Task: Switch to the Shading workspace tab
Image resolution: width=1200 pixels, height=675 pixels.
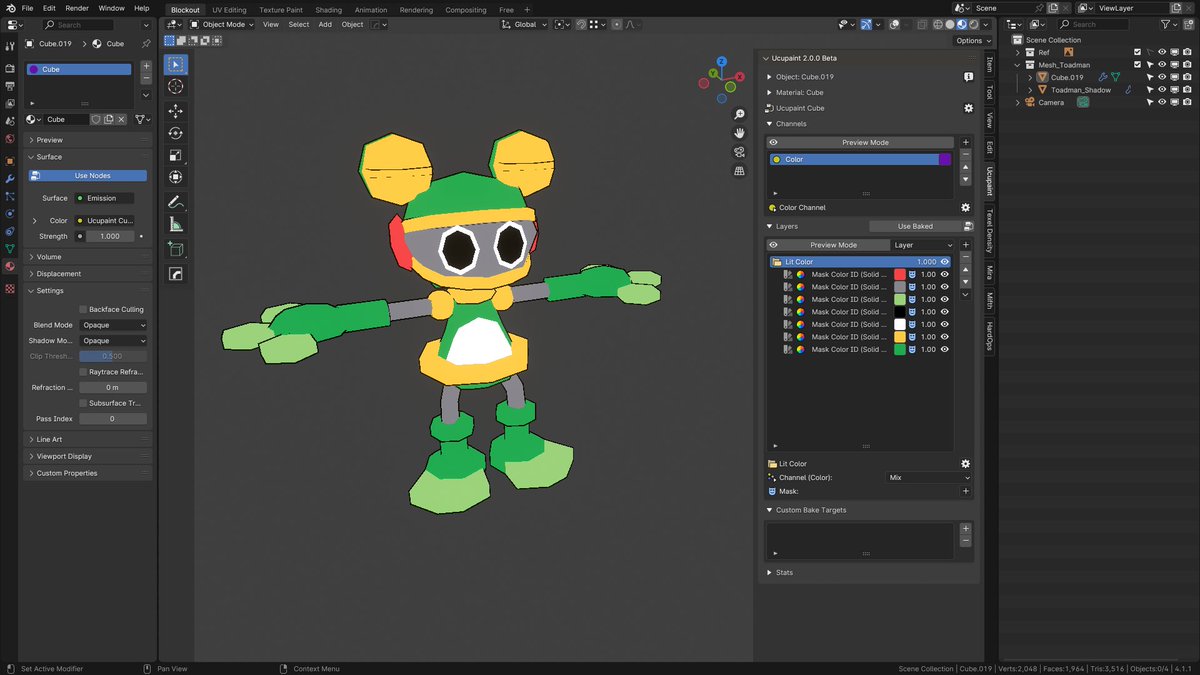Action: click(328, 10)
